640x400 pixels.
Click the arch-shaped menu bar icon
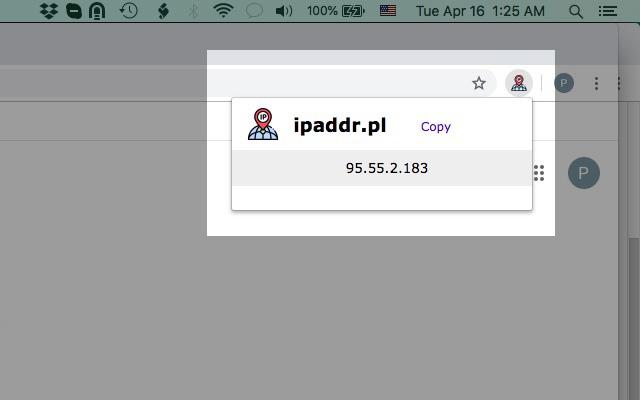point(97,11)
